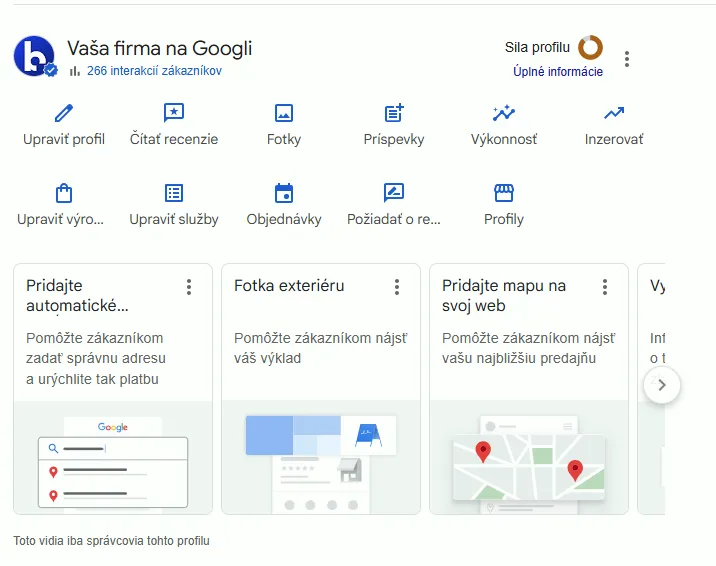Screen dimensions: 716x566
Task: Open the Objednávky calendar icon
Action: click(284, 193)
